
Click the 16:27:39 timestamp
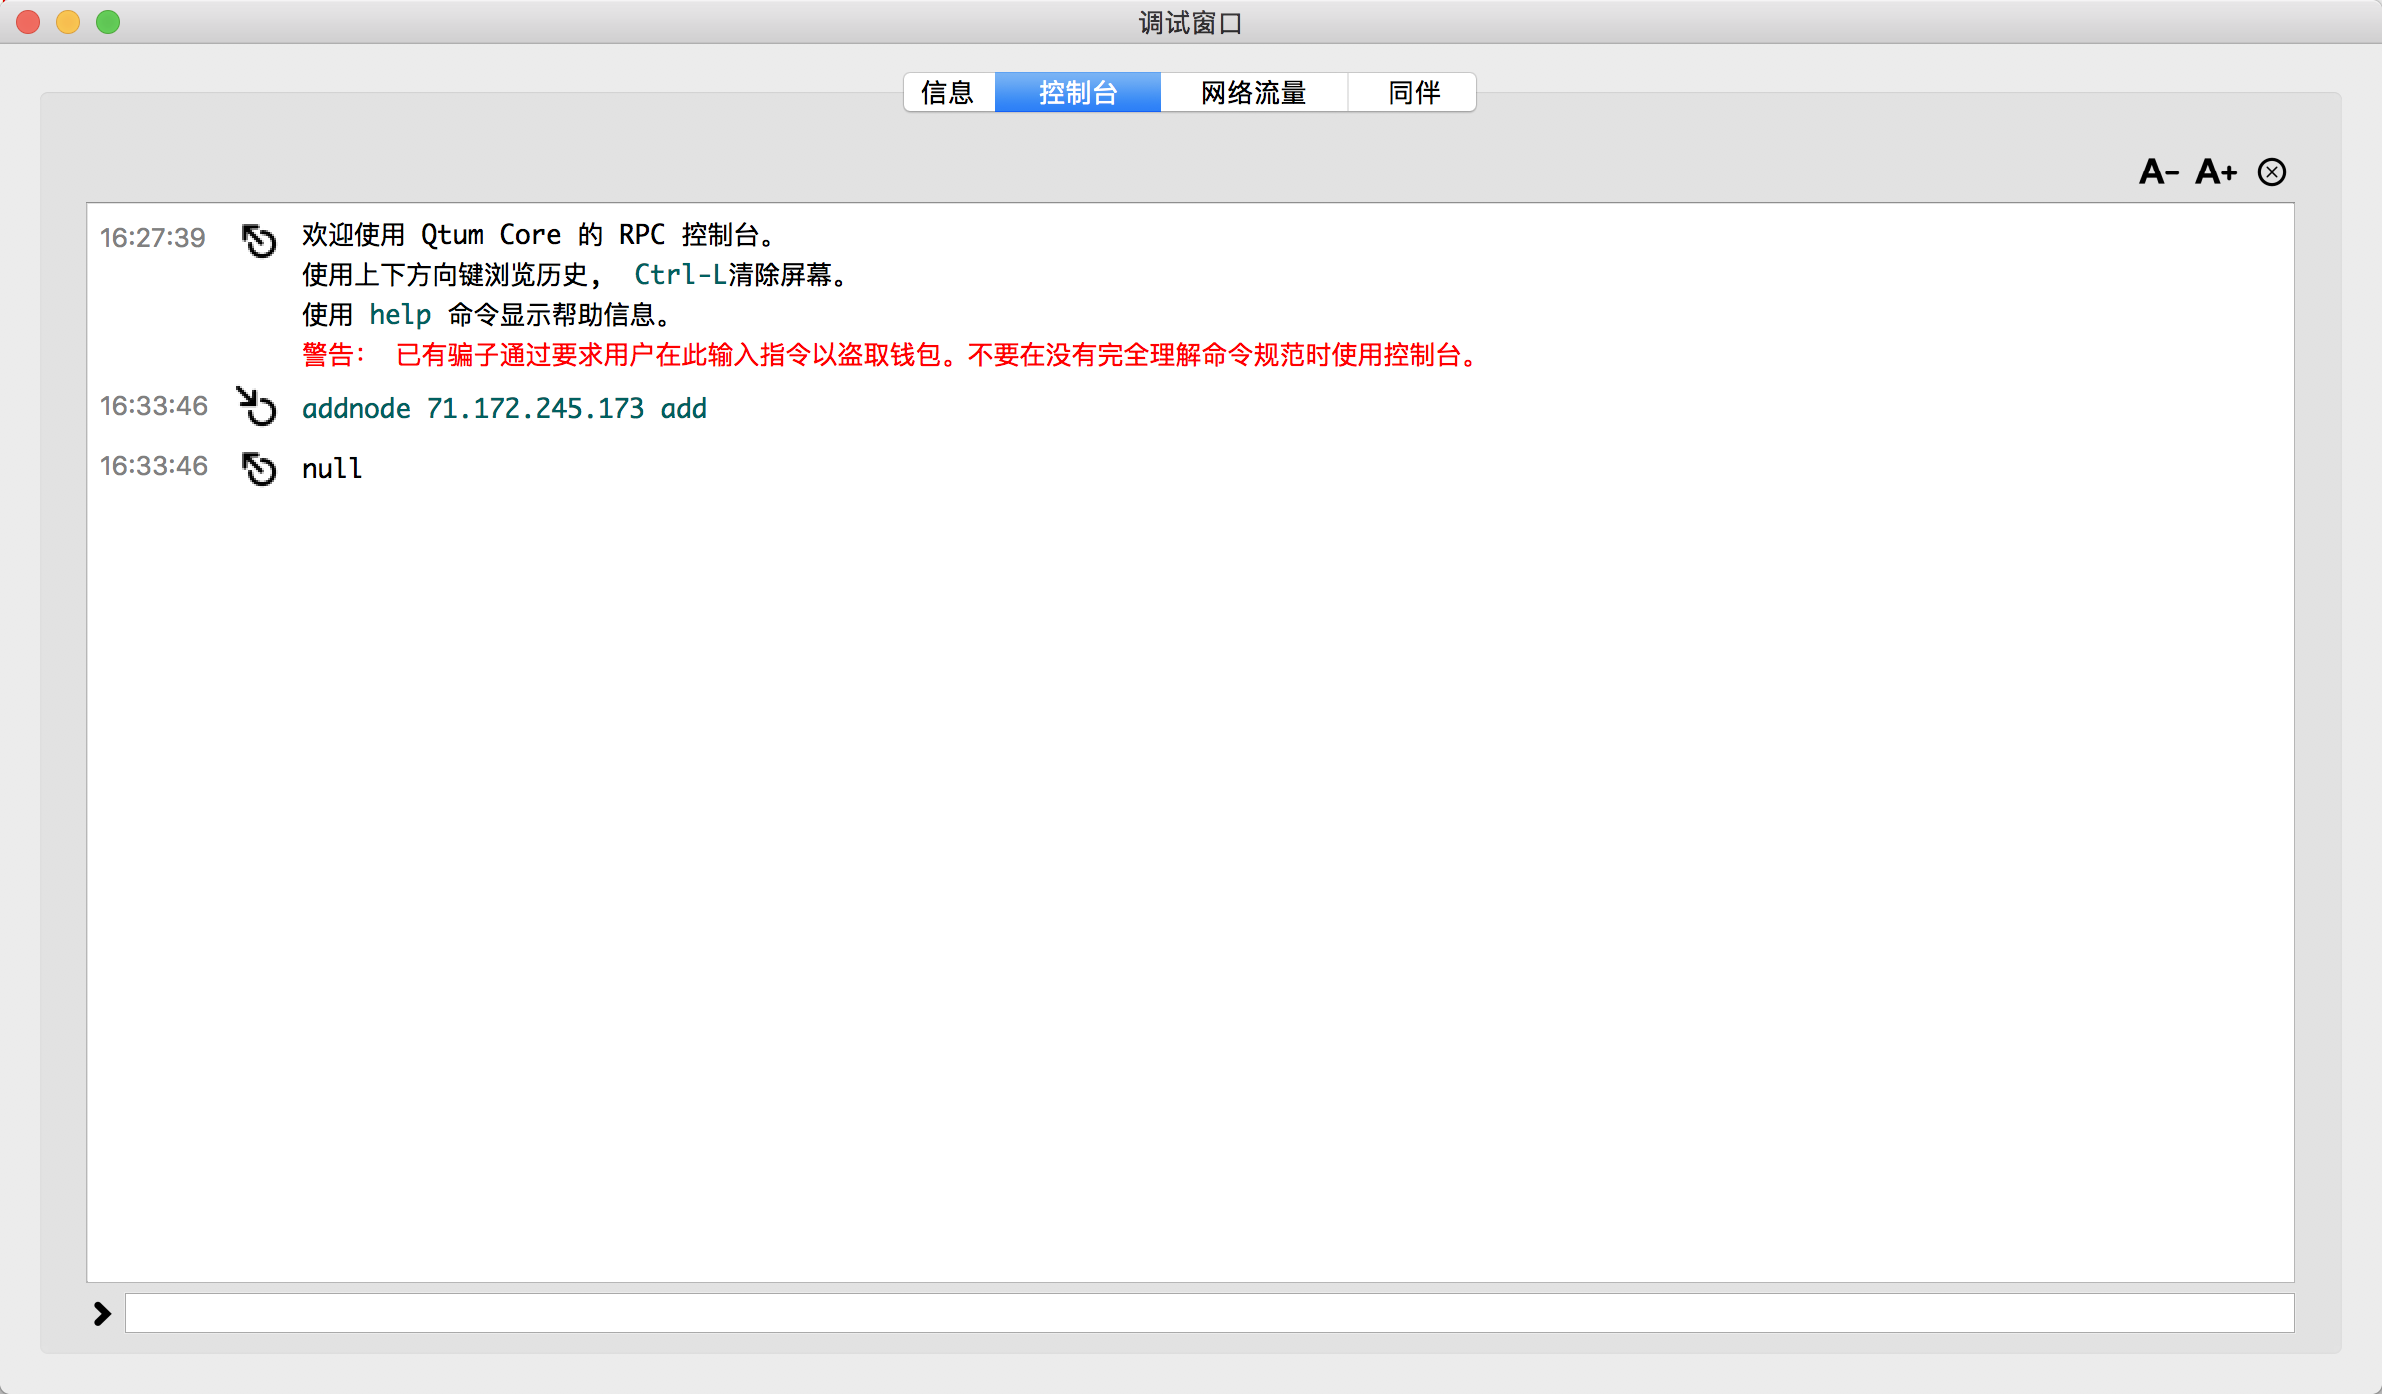[152, 237]
